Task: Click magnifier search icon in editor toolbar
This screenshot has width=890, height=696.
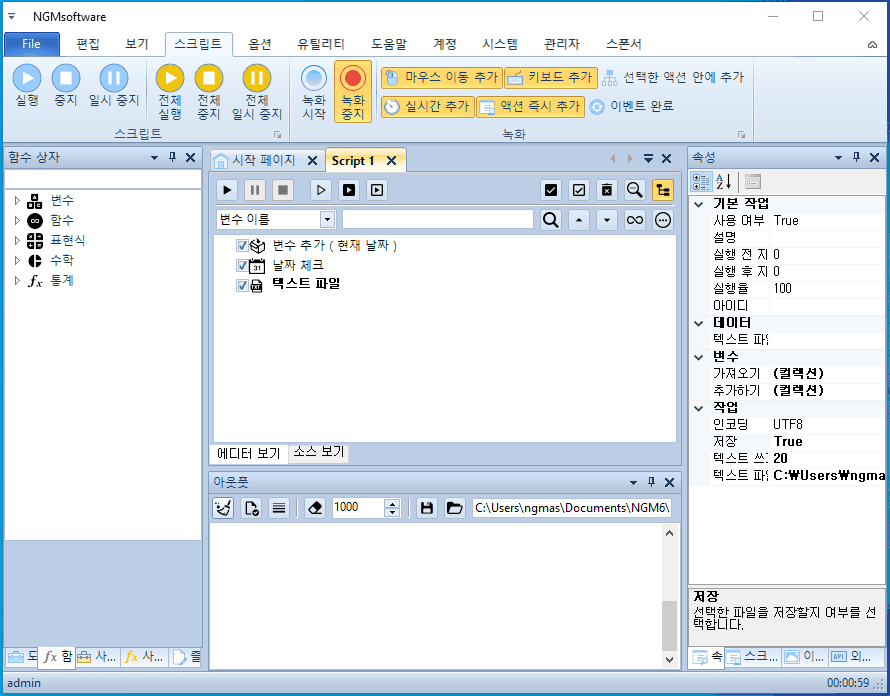Action: click(x=635, y=190)
